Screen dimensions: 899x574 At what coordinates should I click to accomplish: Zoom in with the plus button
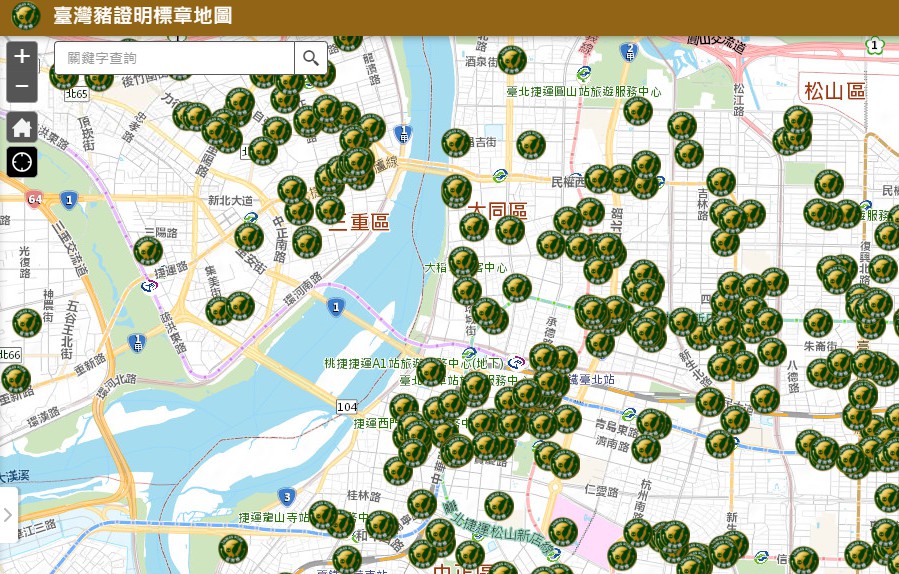tap(22, 56)
